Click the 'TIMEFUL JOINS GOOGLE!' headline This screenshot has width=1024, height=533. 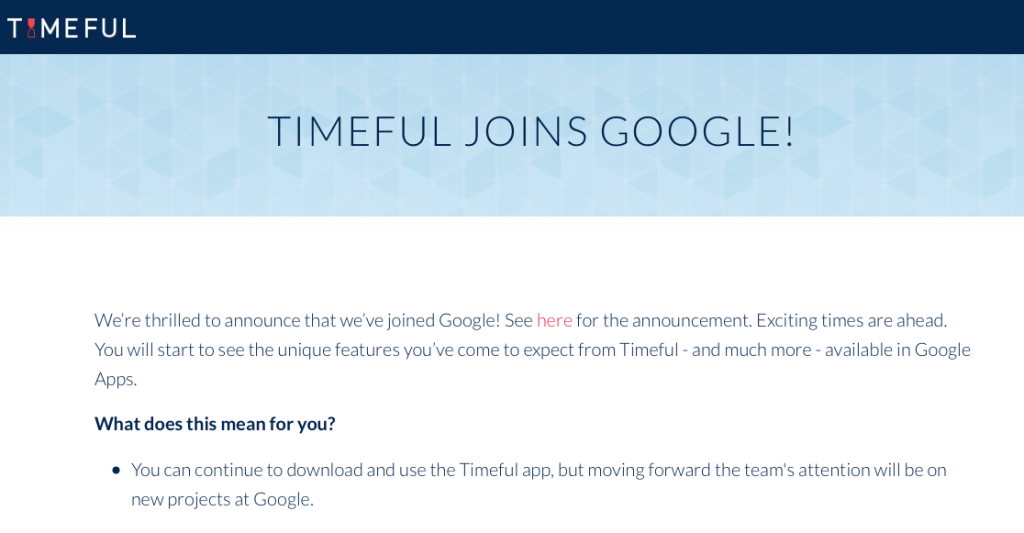click(531, 132)
